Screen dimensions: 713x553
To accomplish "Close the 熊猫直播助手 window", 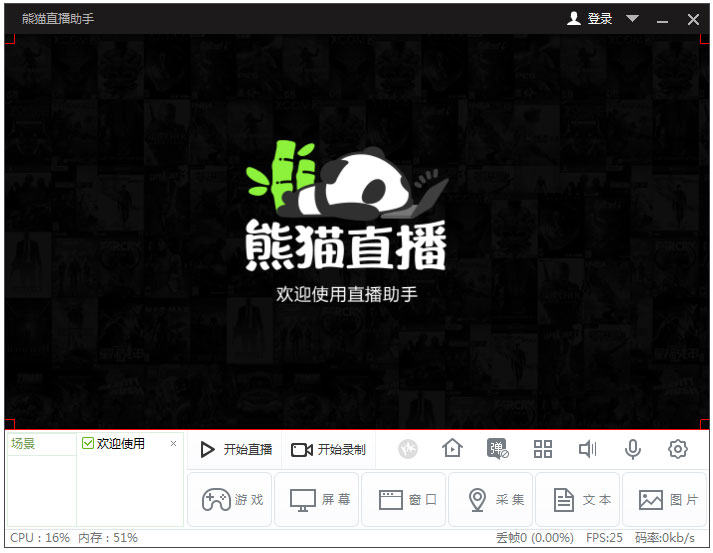I will pos(693,19).
